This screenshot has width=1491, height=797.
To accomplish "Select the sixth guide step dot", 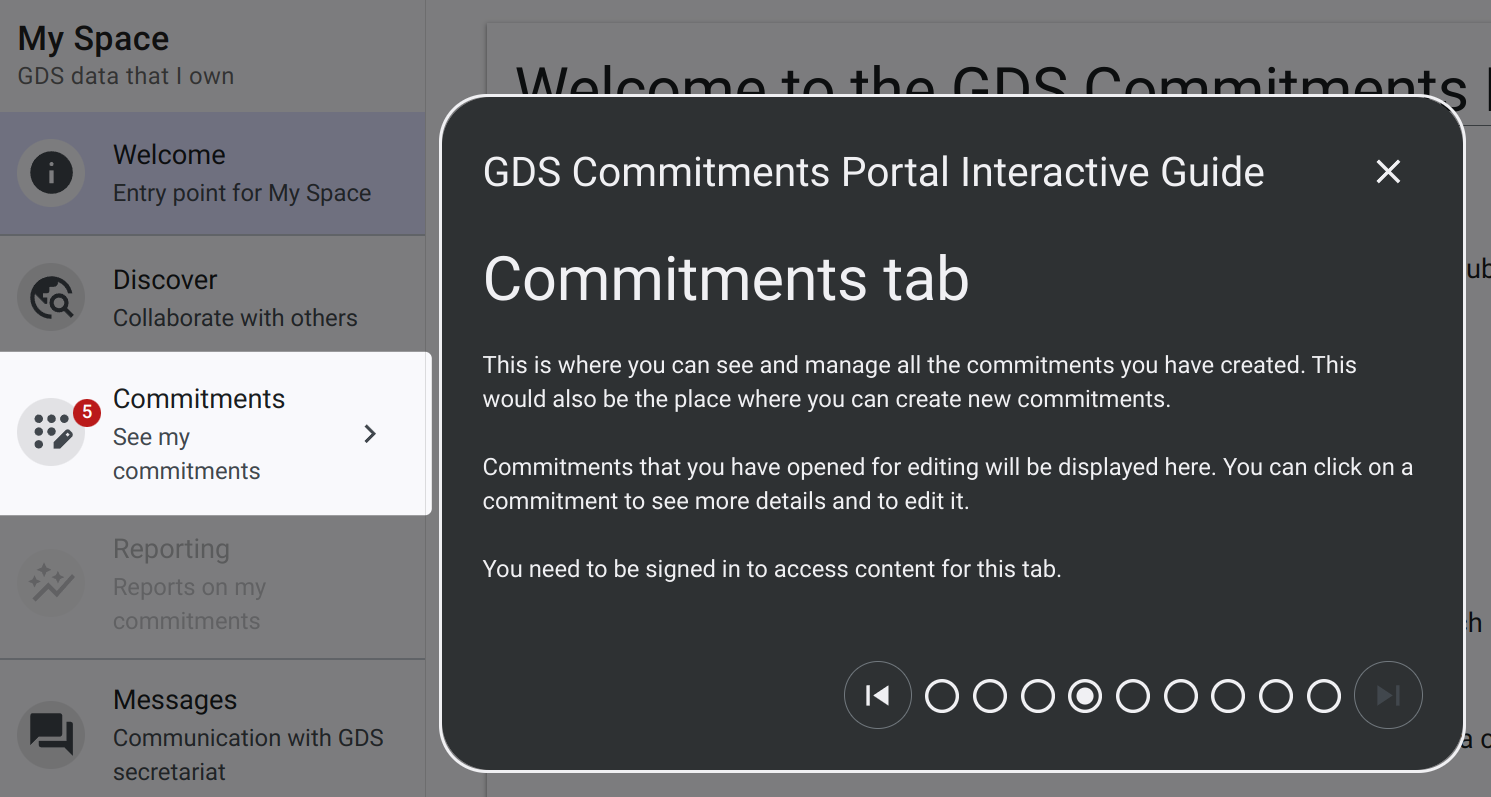I will tap(1181, 696).
